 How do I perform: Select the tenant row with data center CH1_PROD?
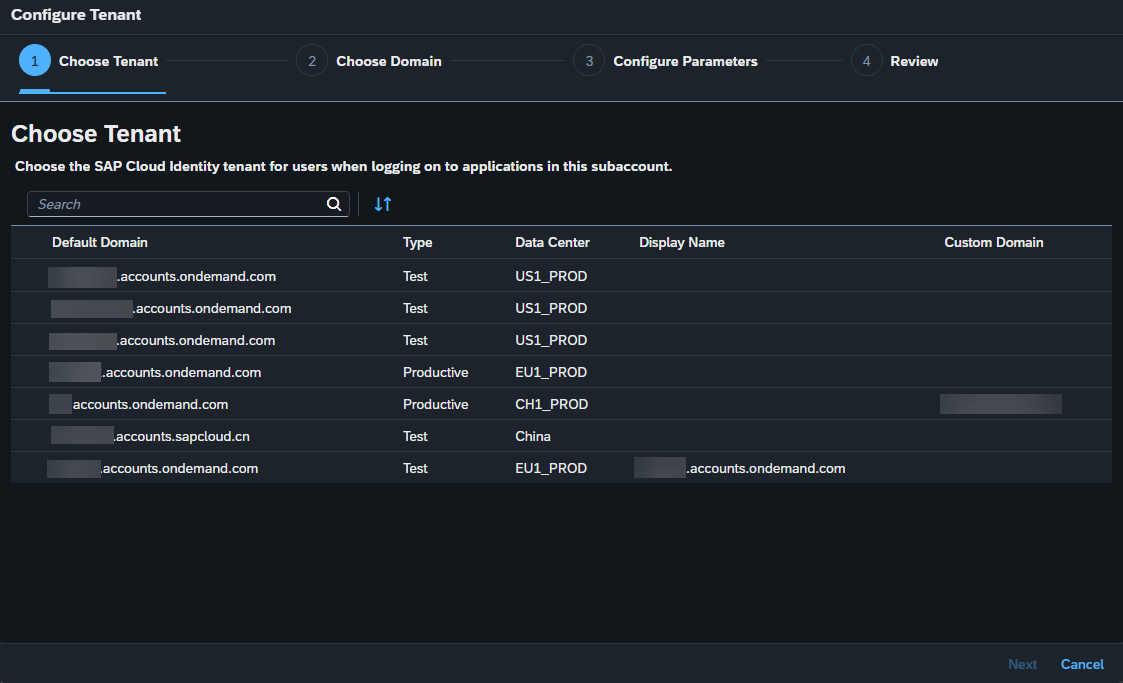click(x=561, y=404)
